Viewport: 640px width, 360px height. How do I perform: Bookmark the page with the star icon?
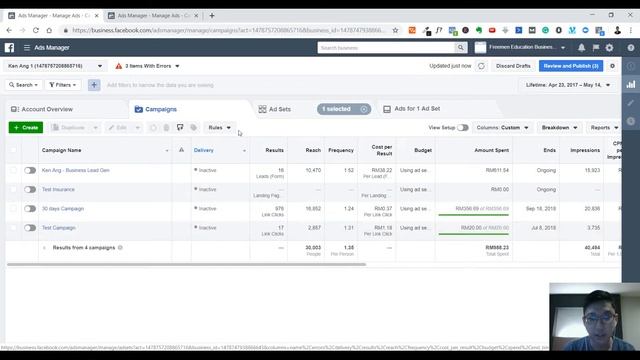point(395,30)
